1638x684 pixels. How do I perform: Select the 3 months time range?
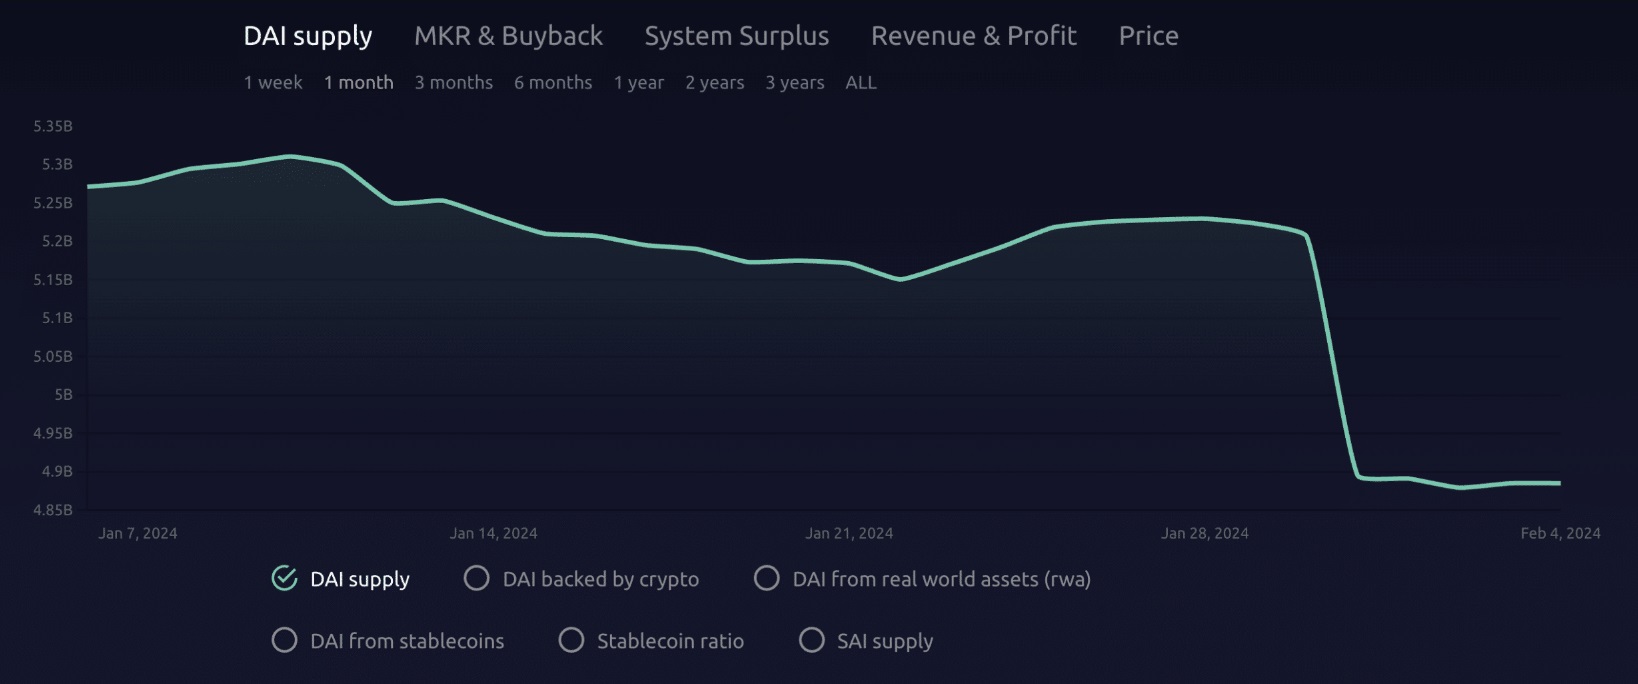tap(454, 83)
